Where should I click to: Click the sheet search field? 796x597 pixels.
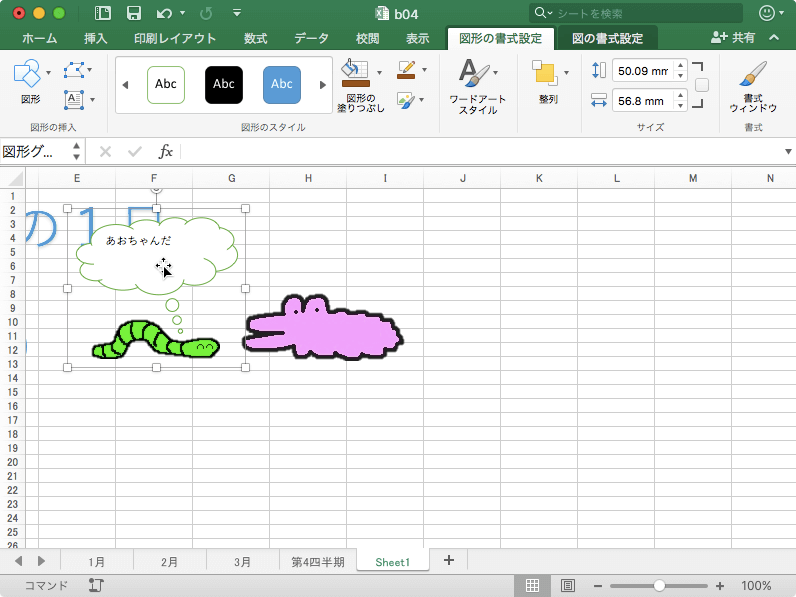tap(636, 13)
